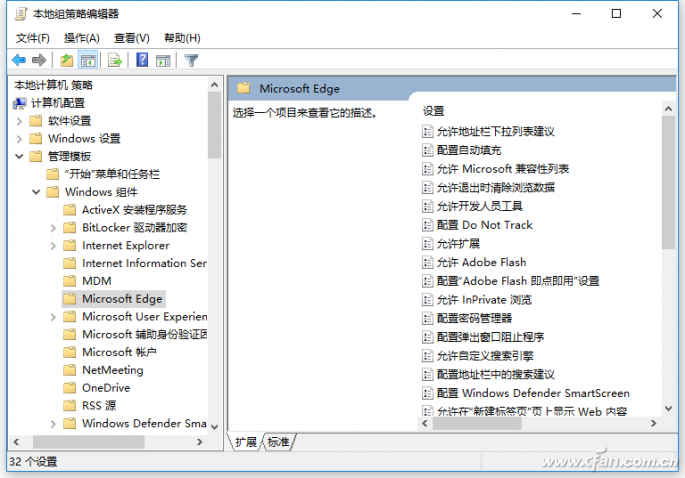Click the policy icon beside 配置弹出窗口阻止程序

[x=428, y=337]
